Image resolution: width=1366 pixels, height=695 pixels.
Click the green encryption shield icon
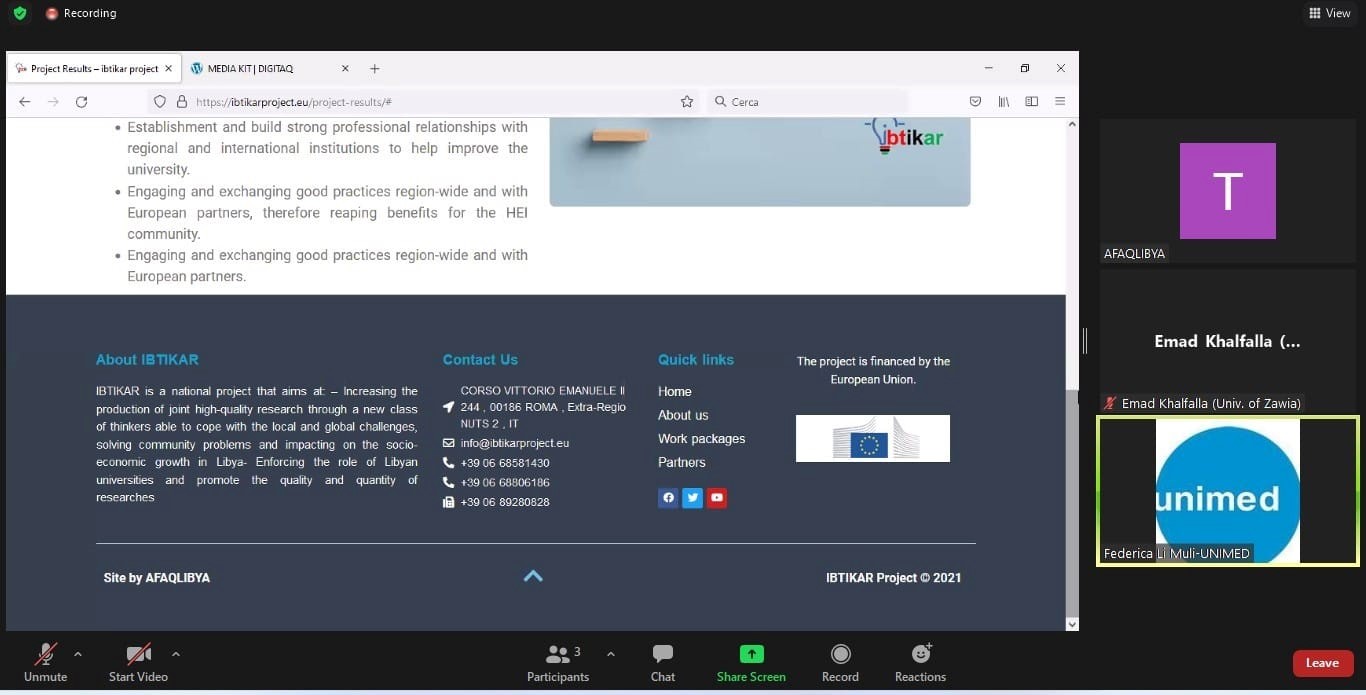coord(20,13)
